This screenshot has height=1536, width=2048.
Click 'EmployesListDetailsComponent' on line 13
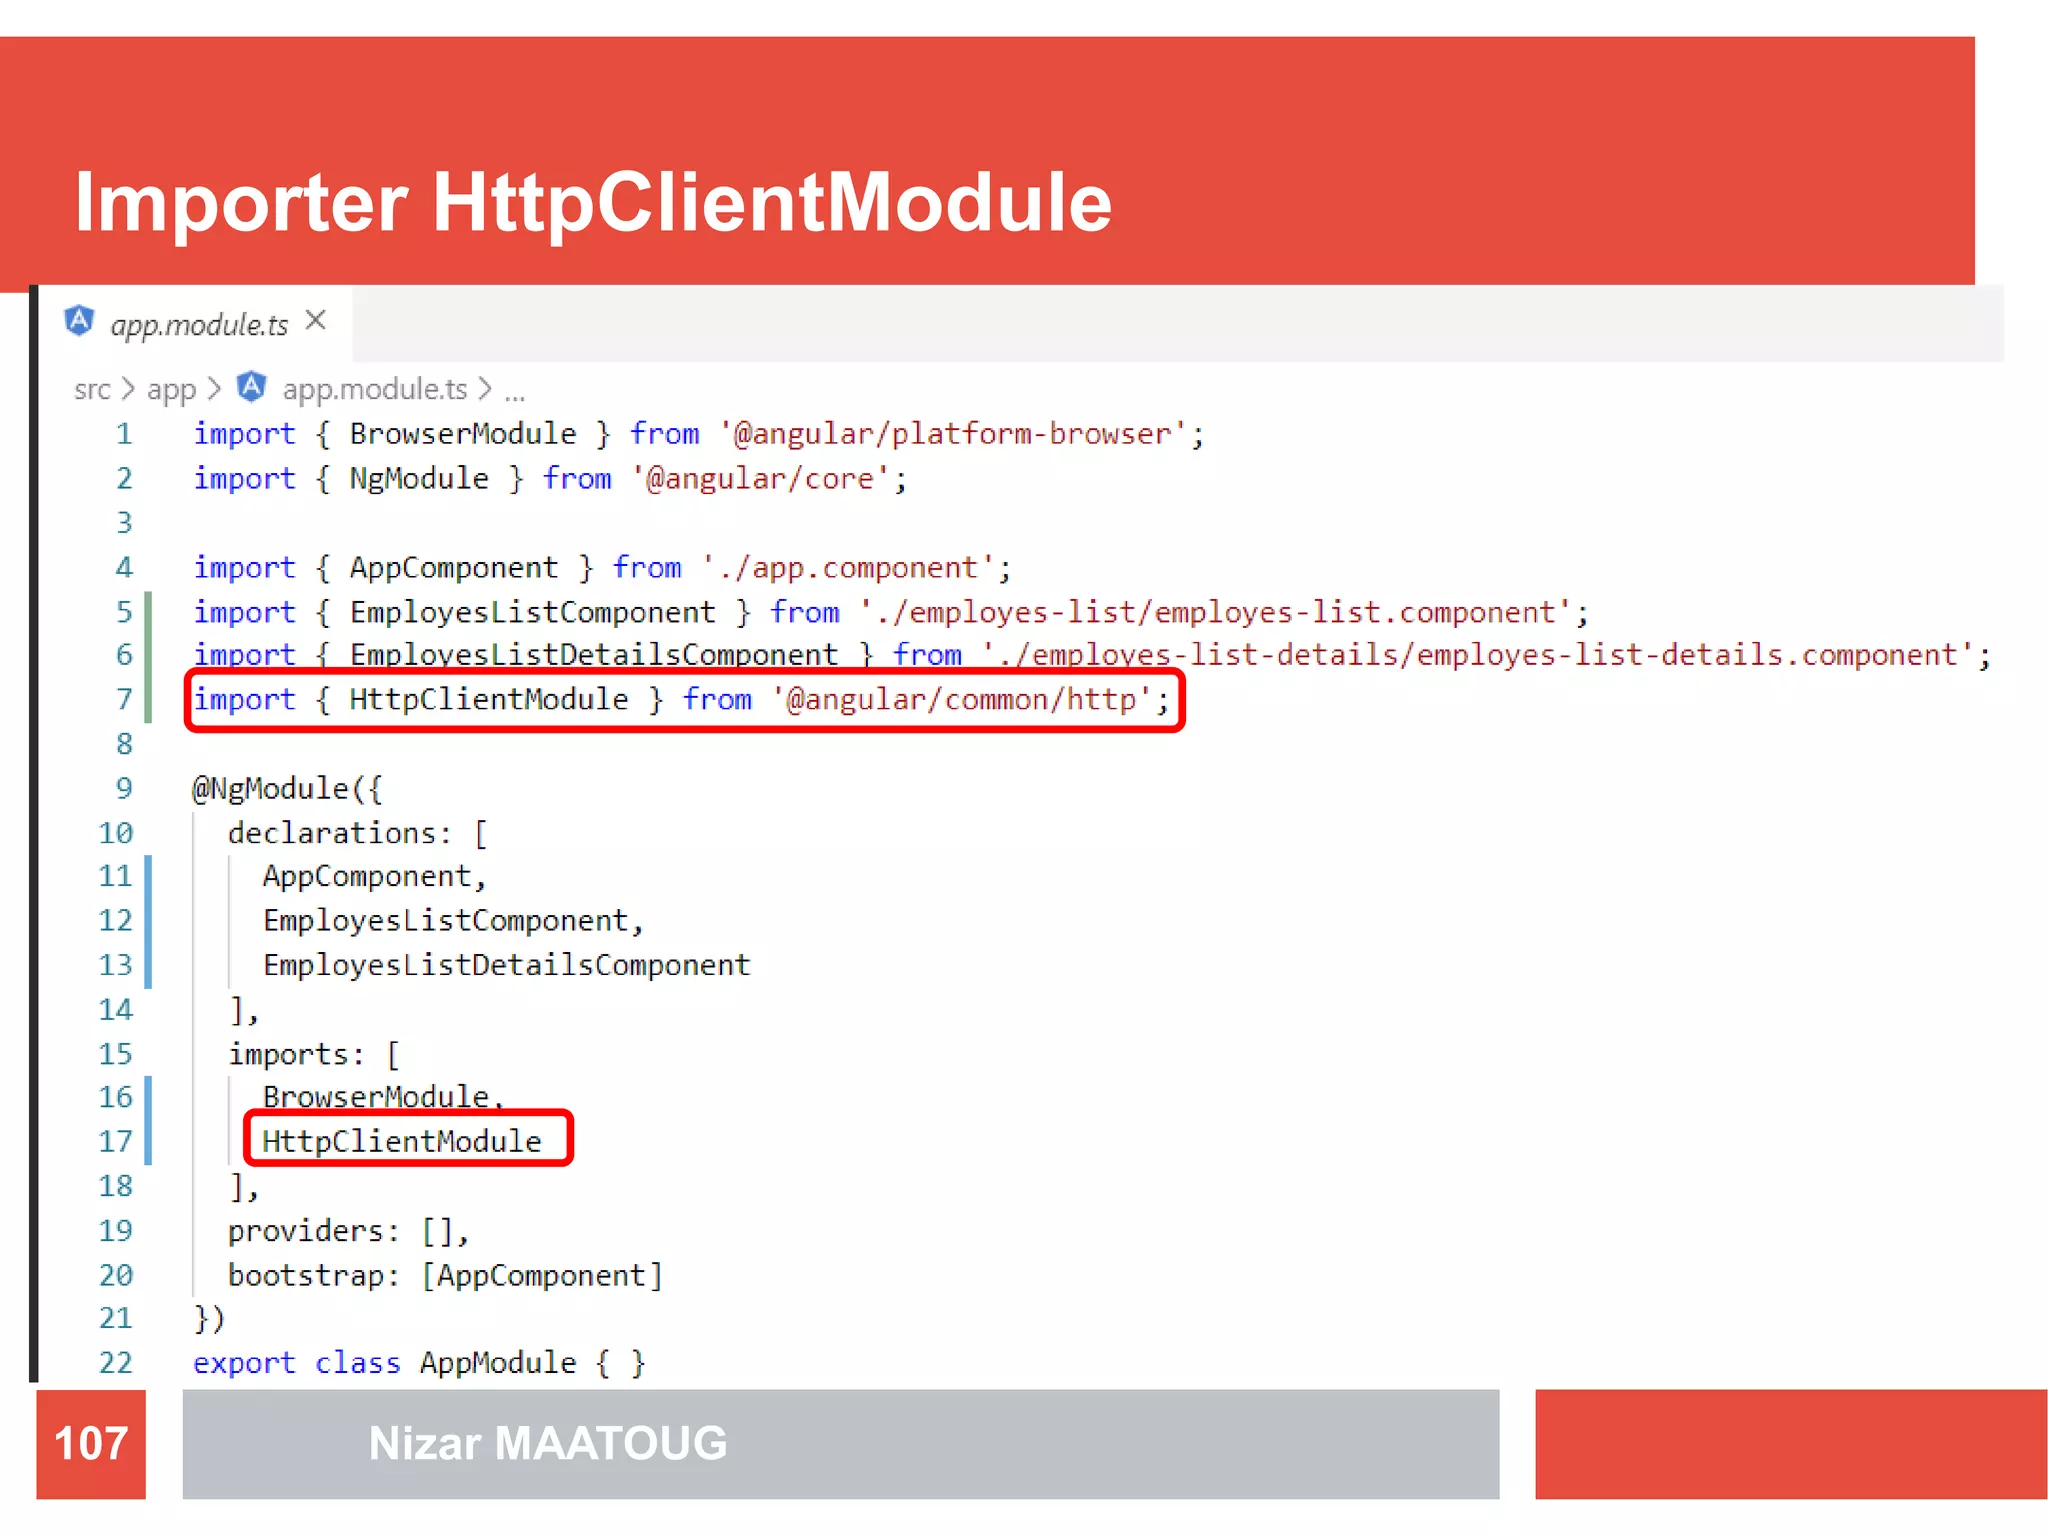(x=506, y=964)
